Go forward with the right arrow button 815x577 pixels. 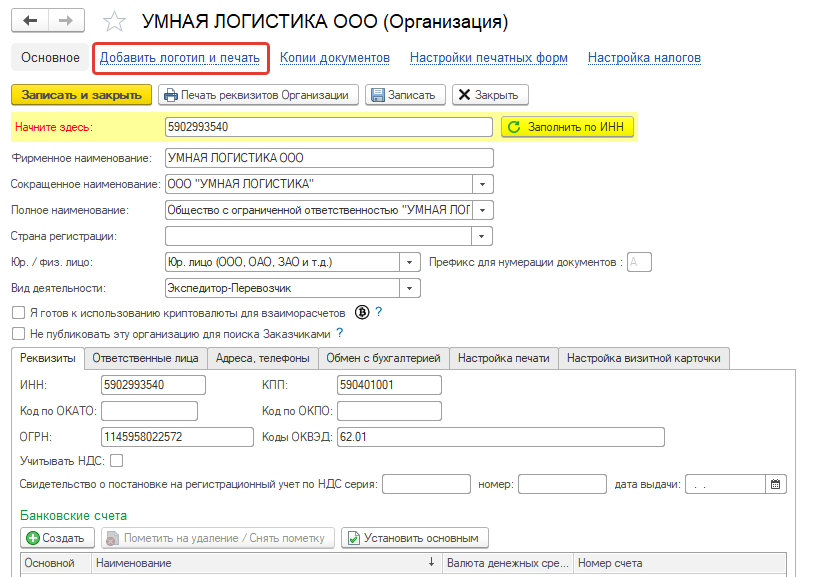click(x=66, y=21)
